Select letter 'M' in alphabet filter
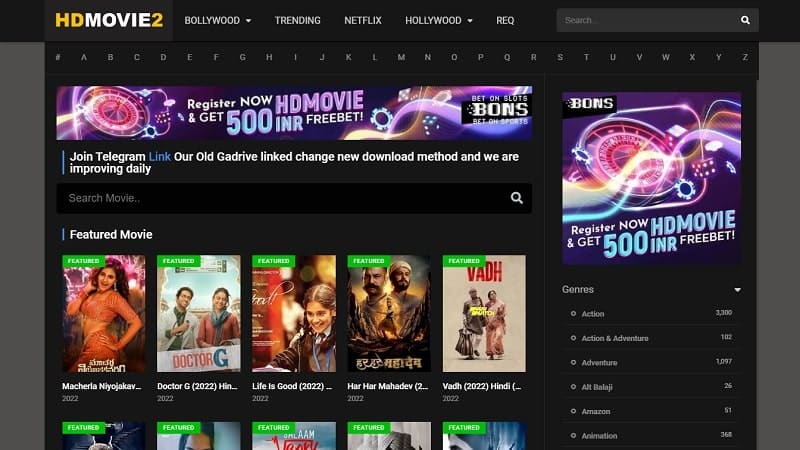The width and height of the screenshot is (800, 450). coord(401,57)
